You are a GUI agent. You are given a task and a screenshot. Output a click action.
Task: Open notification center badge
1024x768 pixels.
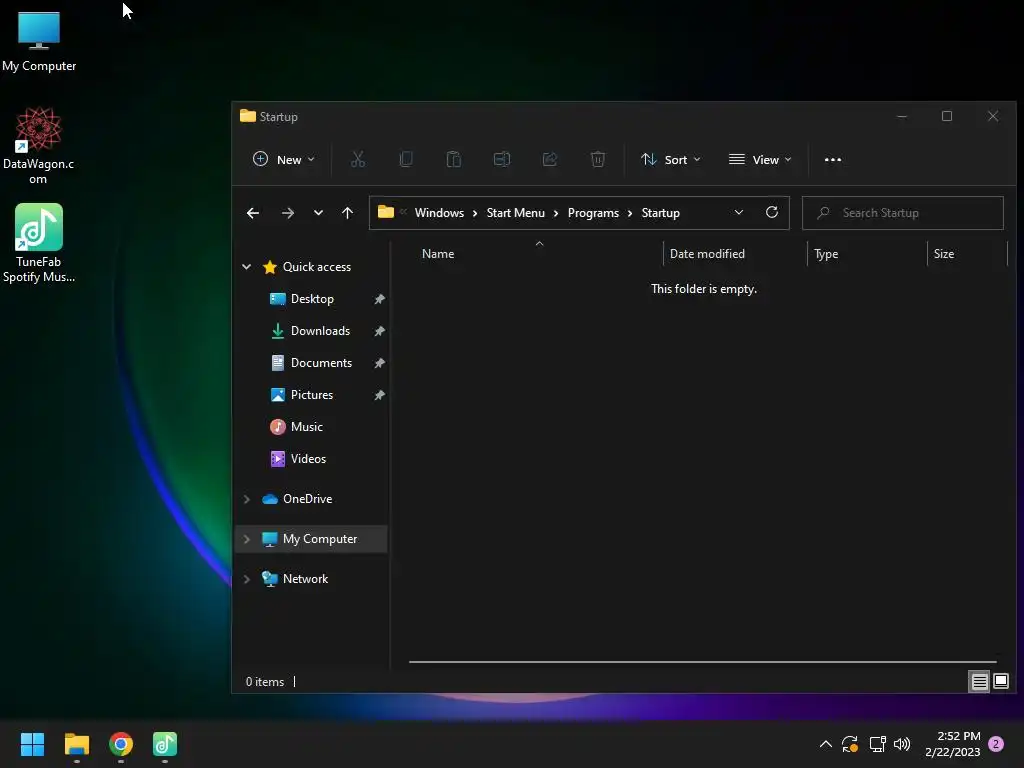coord(996,744)
